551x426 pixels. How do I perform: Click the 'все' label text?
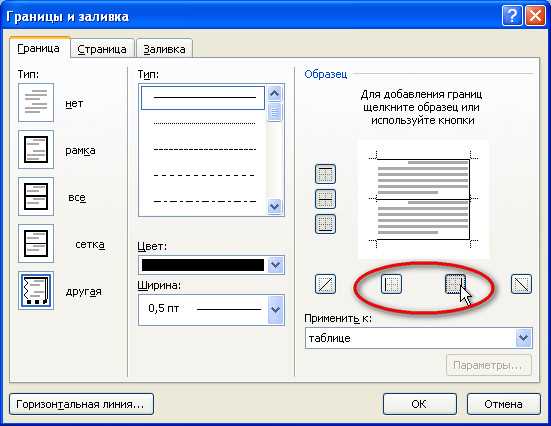[77, 198]
